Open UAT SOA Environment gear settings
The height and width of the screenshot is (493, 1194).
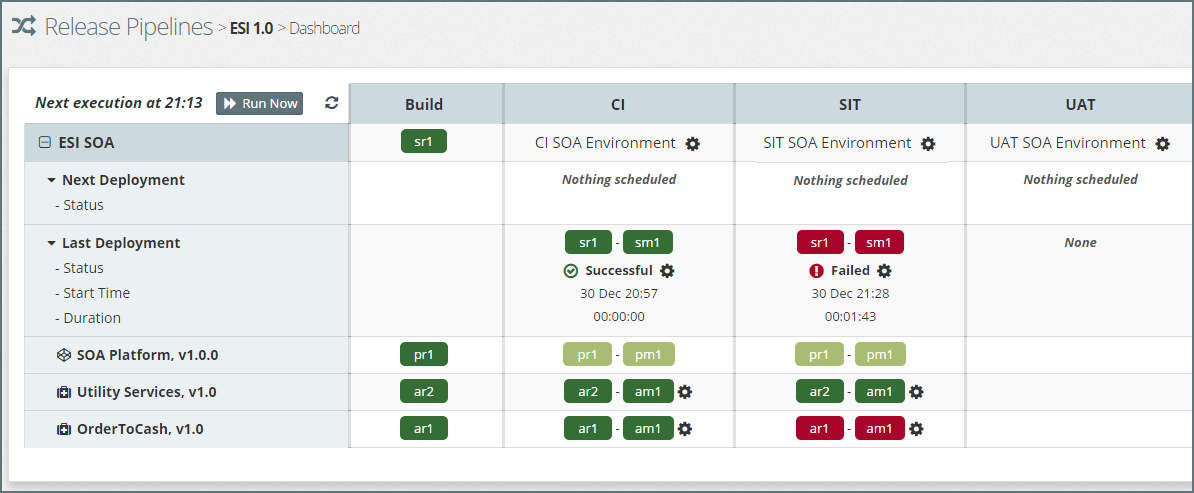coord(1162,144)
